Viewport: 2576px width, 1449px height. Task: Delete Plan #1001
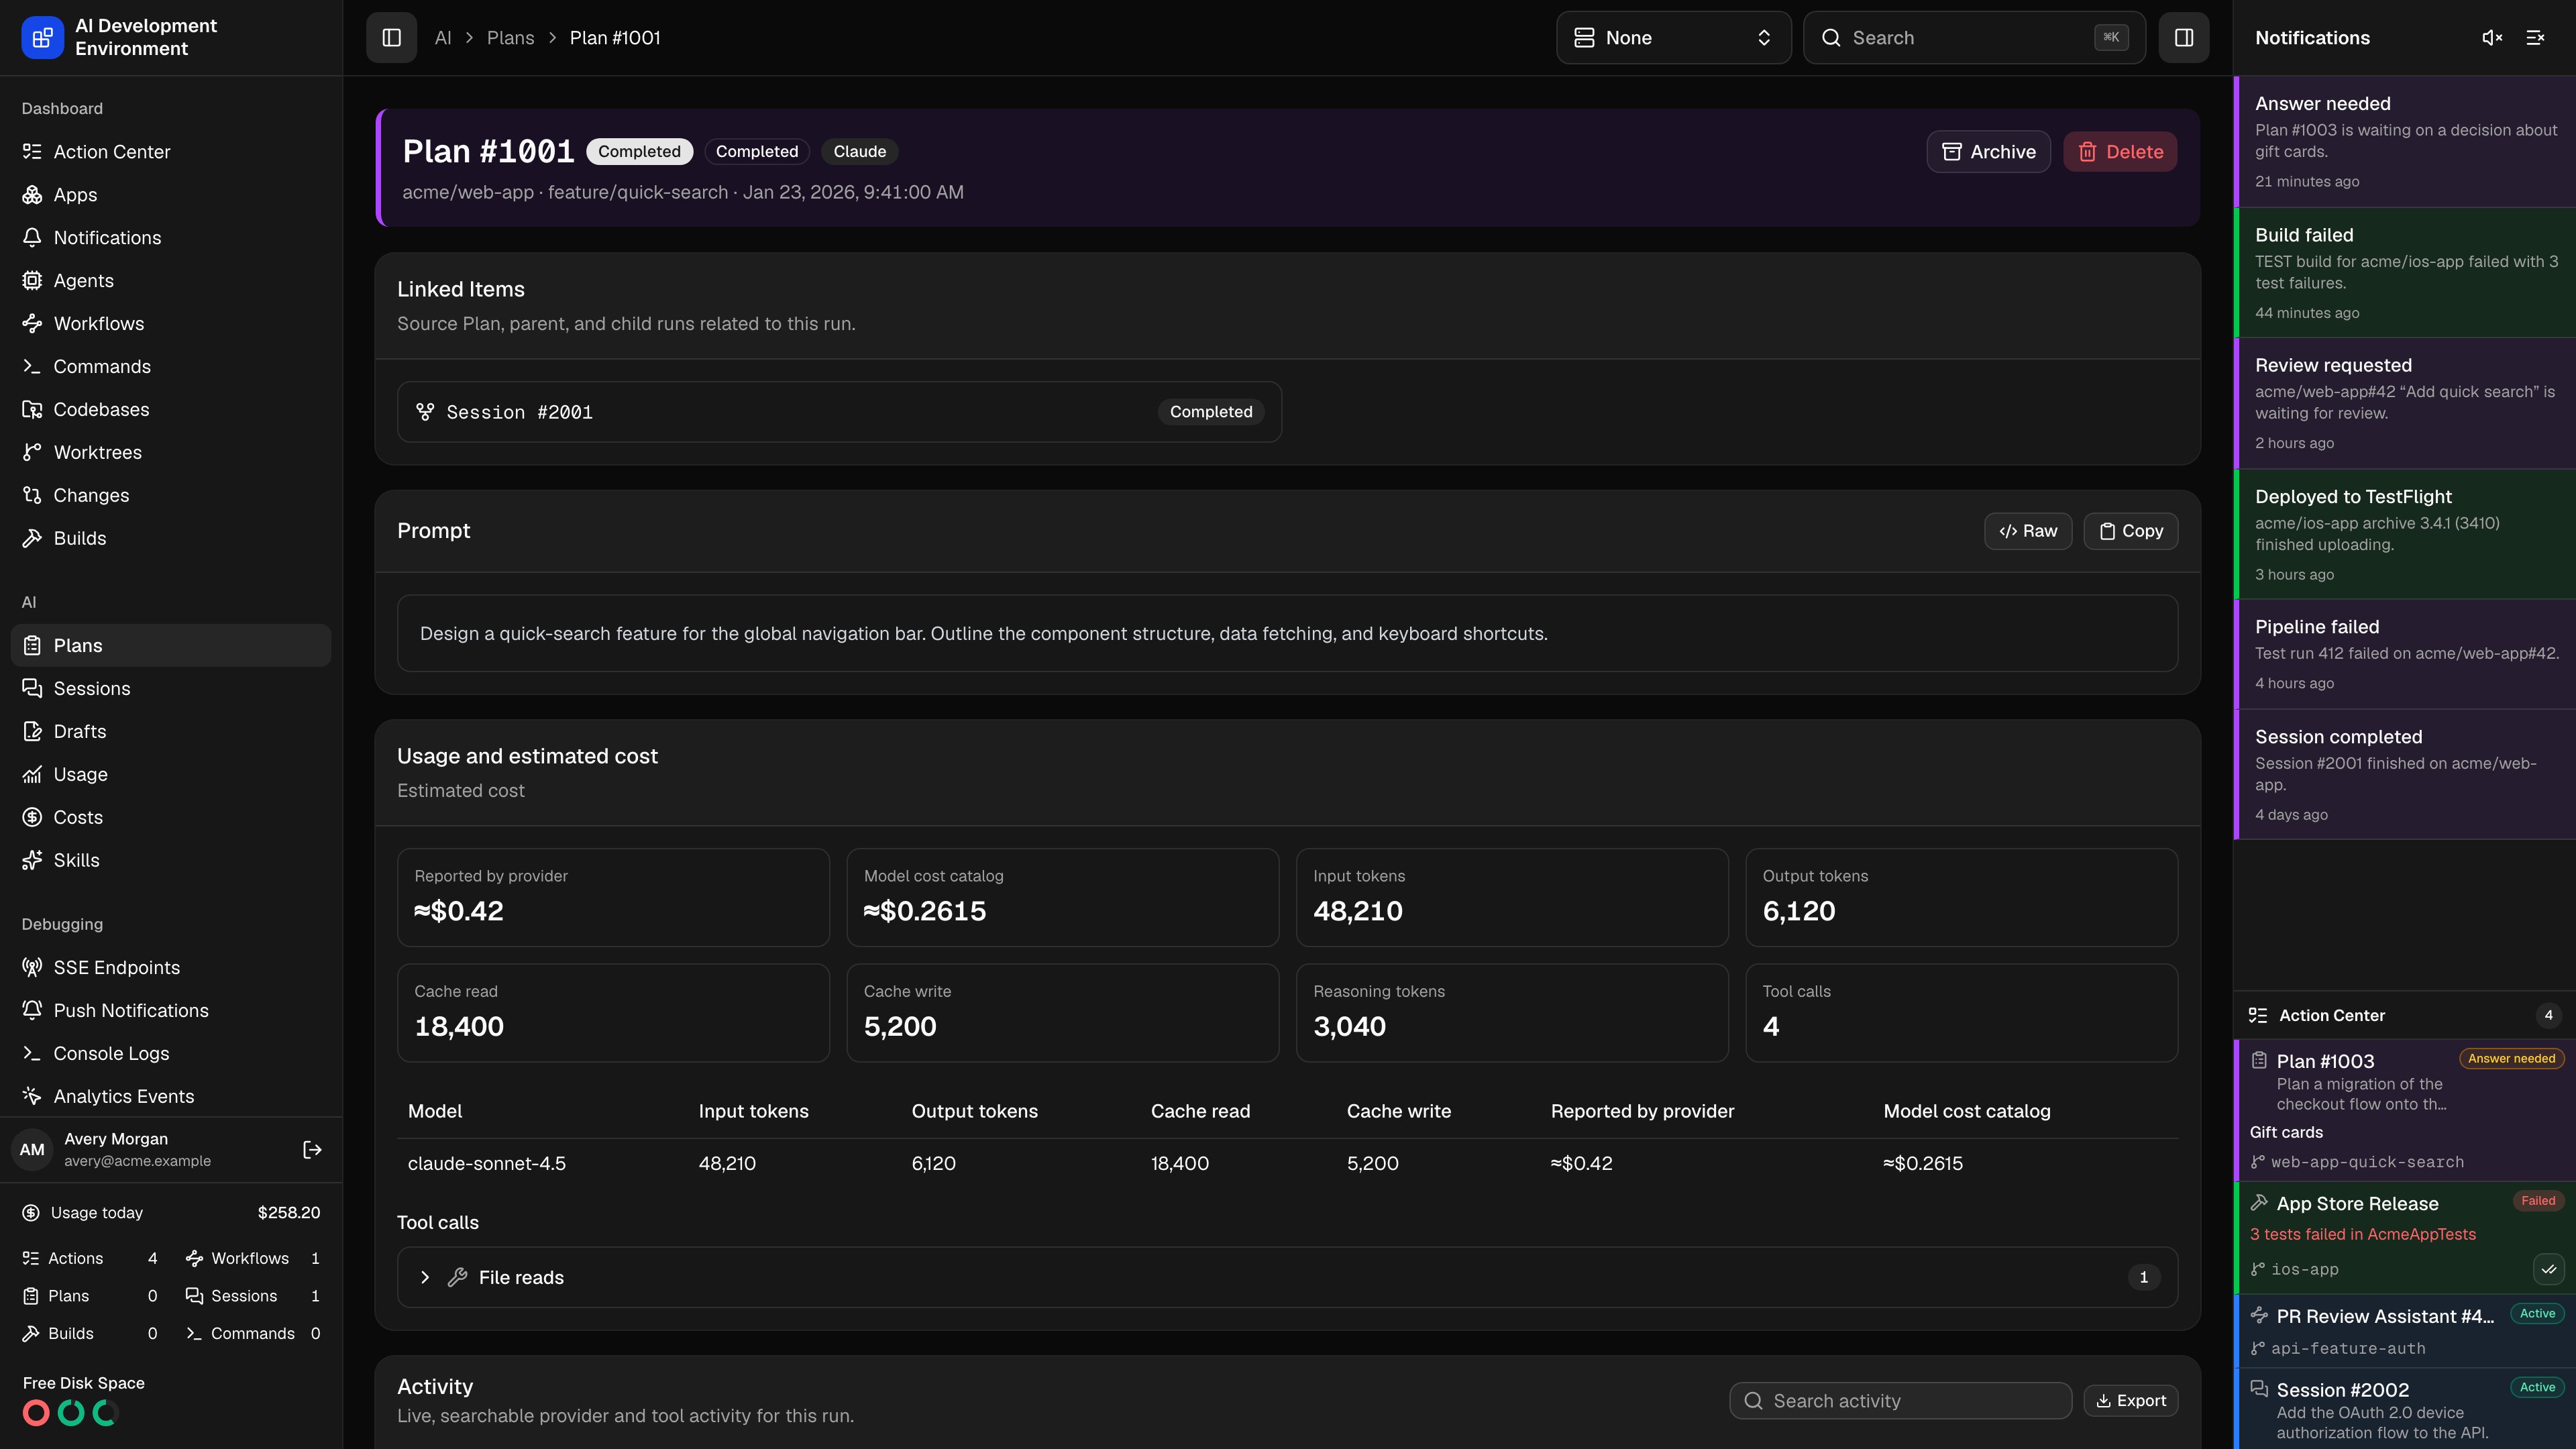click(2120, 152)
